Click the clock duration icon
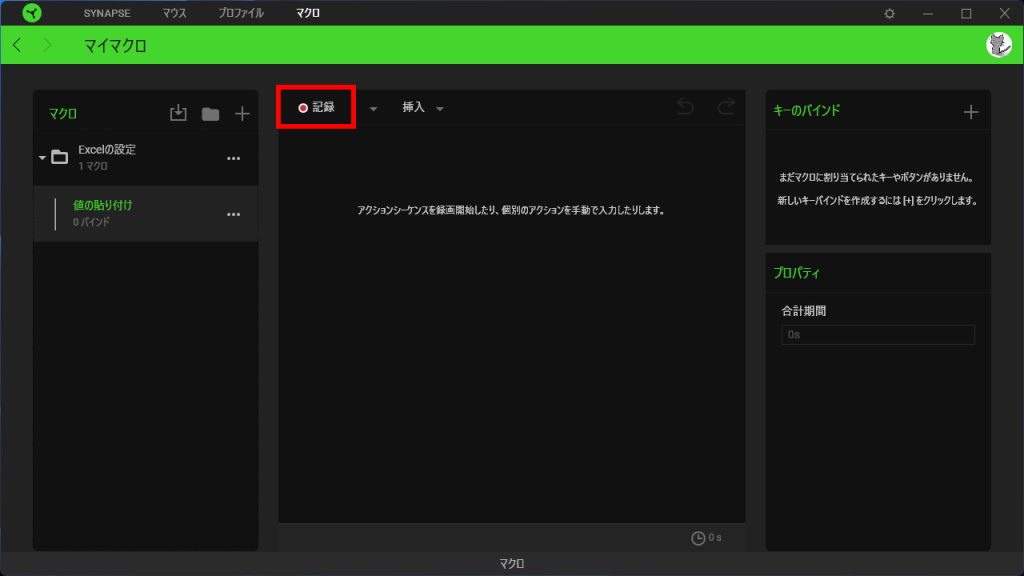The height and width of the screenshot is (576, 1024). (698, 538)
